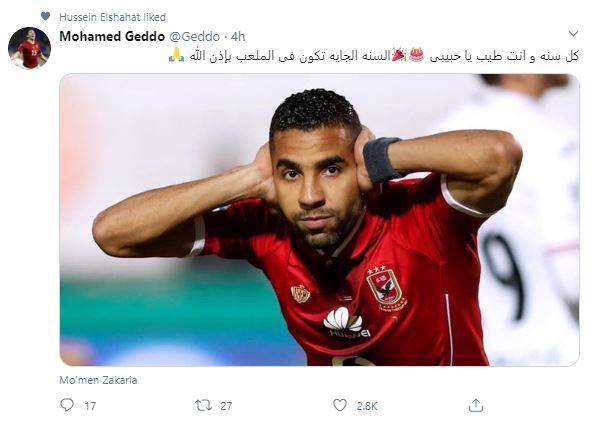
Task: Click the reply speech bubble icon
Action: (67, 405)
